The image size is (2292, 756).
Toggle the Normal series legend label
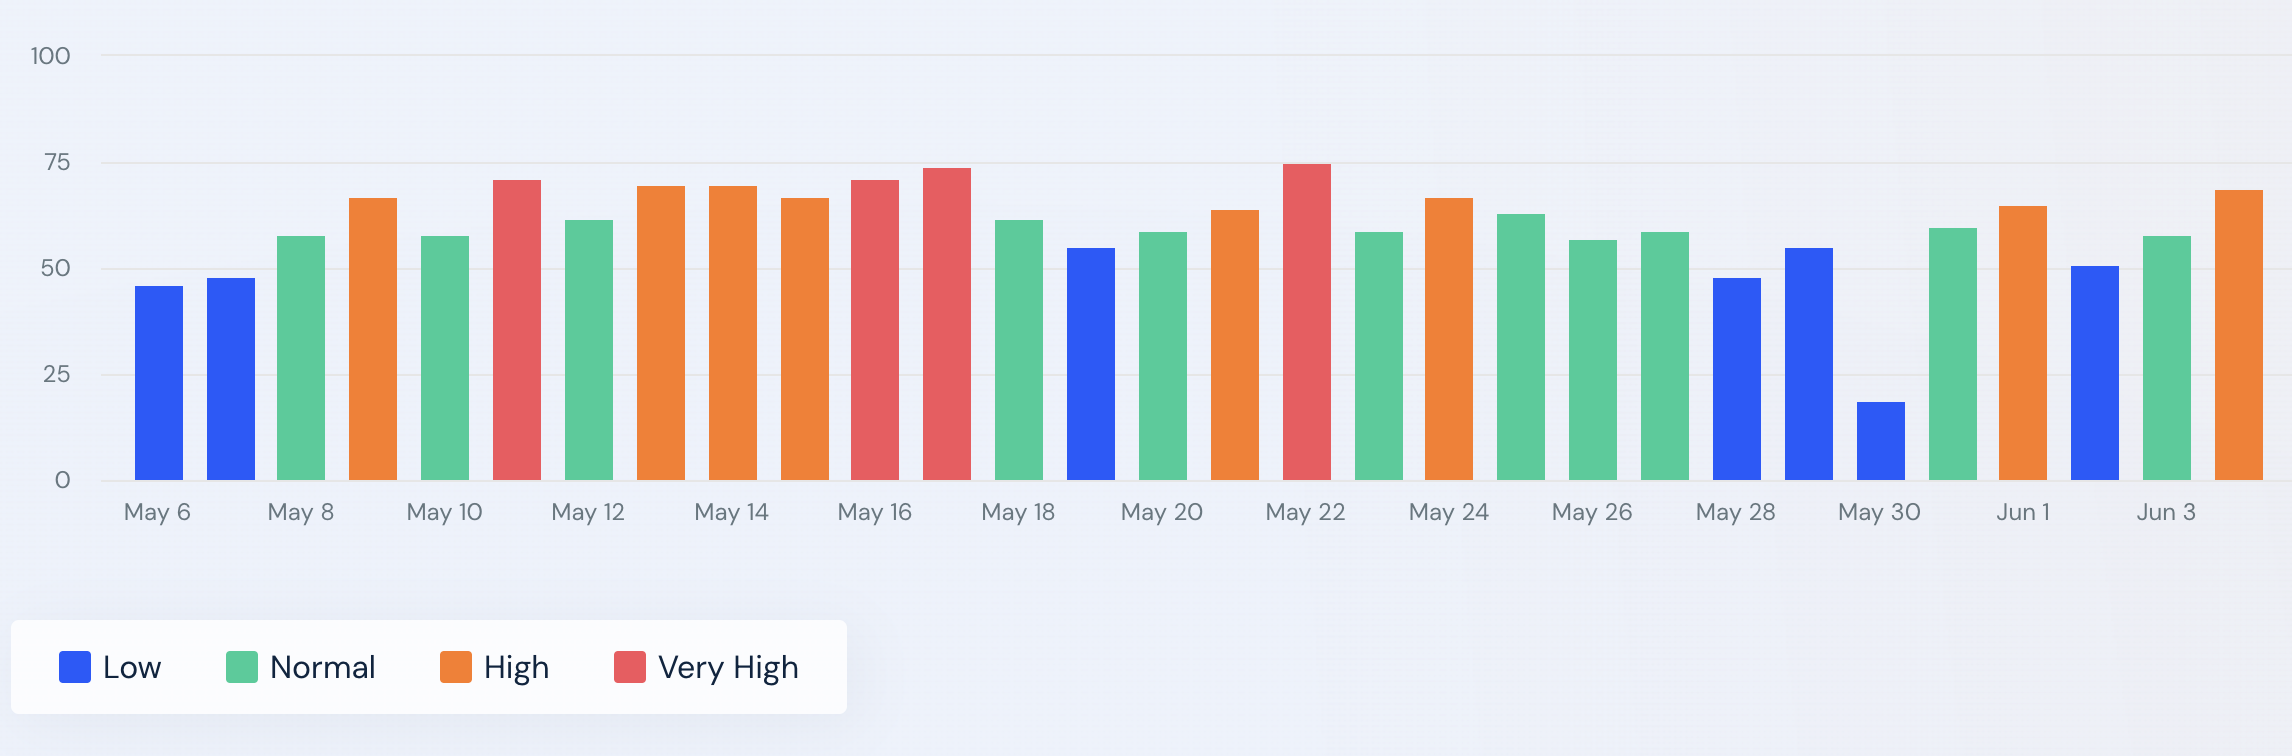(x=322, y=667)
